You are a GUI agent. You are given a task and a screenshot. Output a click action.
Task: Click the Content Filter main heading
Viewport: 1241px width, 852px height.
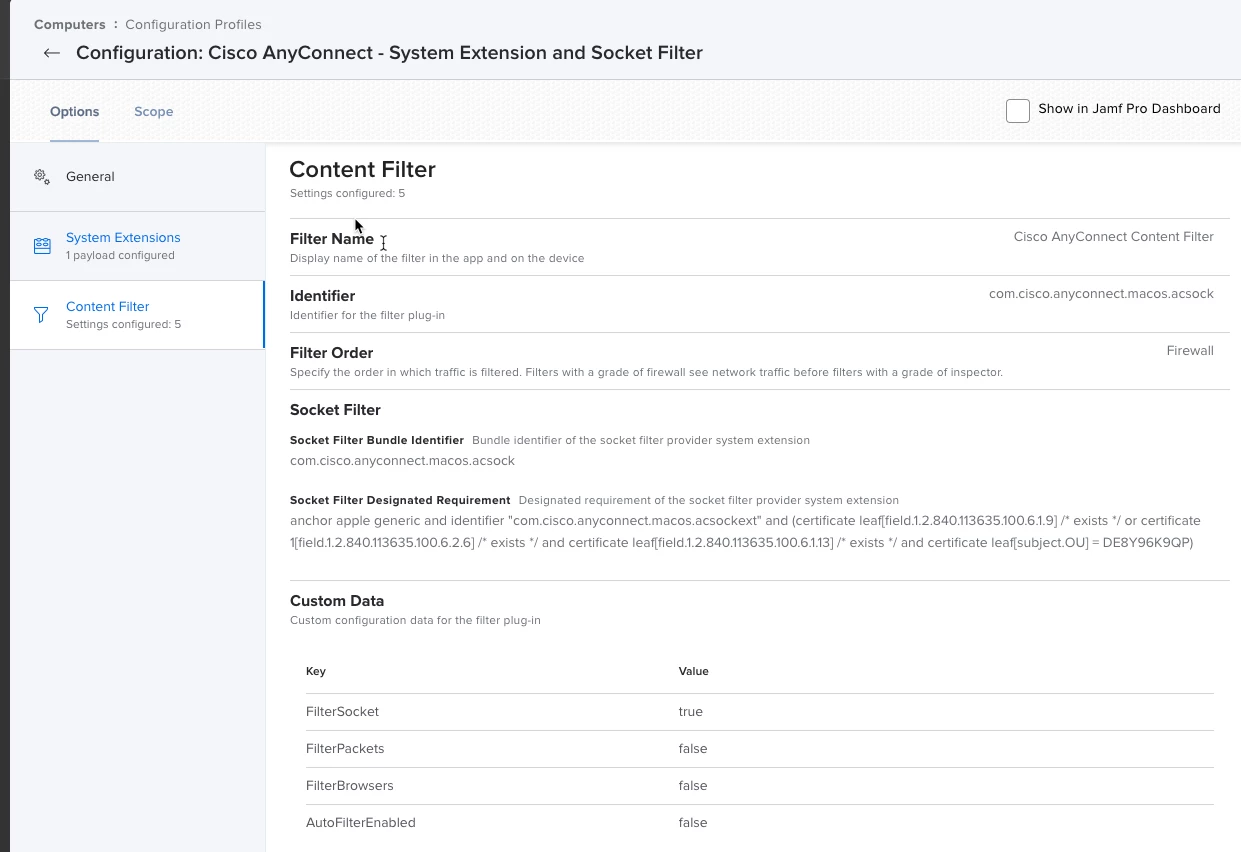[362, 170]
